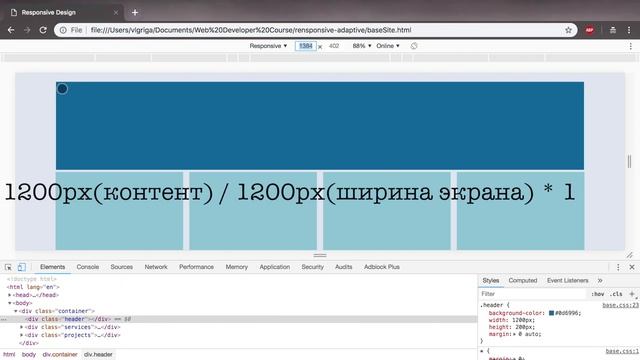The height and width of the screenshot is (360, 640).
Task: Click the viewport height field showing 402
Action: [x=334, y=46]
